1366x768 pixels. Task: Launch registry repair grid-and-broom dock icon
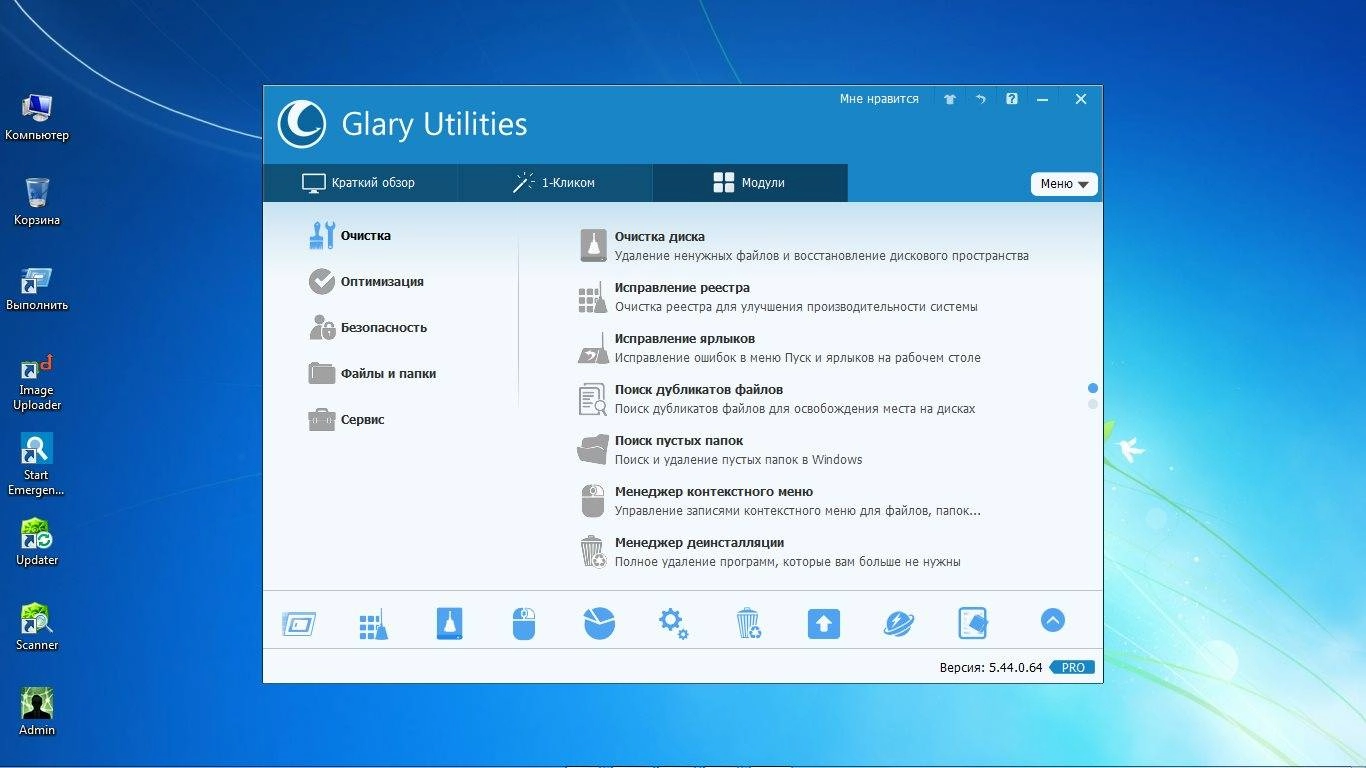[373, 624]
